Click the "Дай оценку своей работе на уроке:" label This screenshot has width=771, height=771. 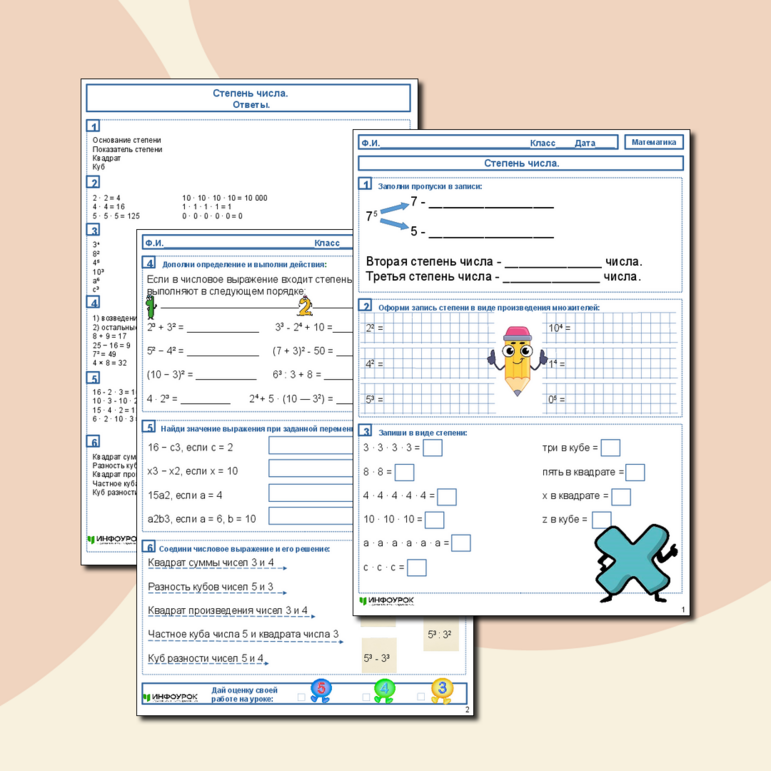[244, 694]
